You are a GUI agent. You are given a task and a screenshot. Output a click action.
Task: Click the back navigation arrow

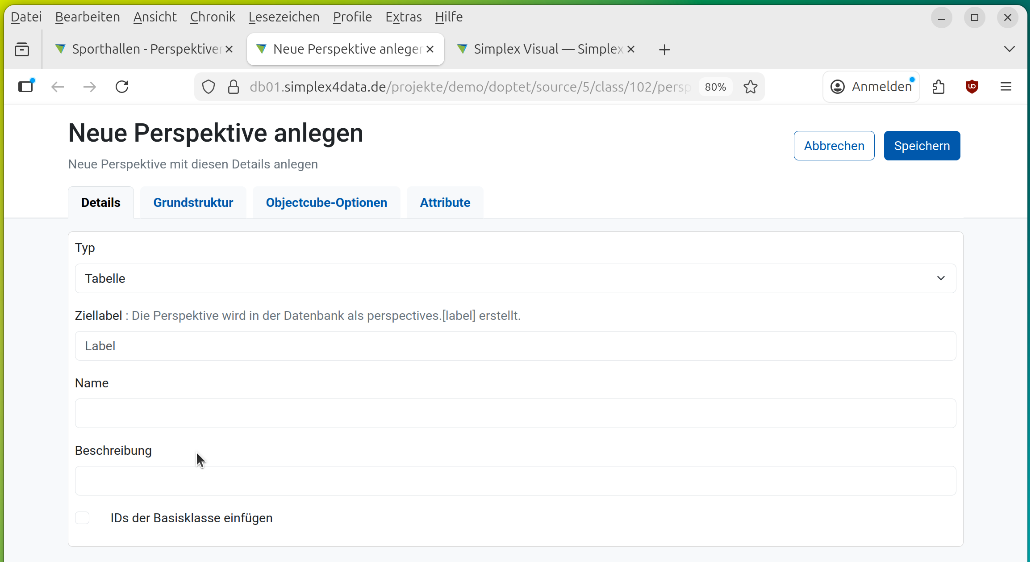[x=58, y=87]
